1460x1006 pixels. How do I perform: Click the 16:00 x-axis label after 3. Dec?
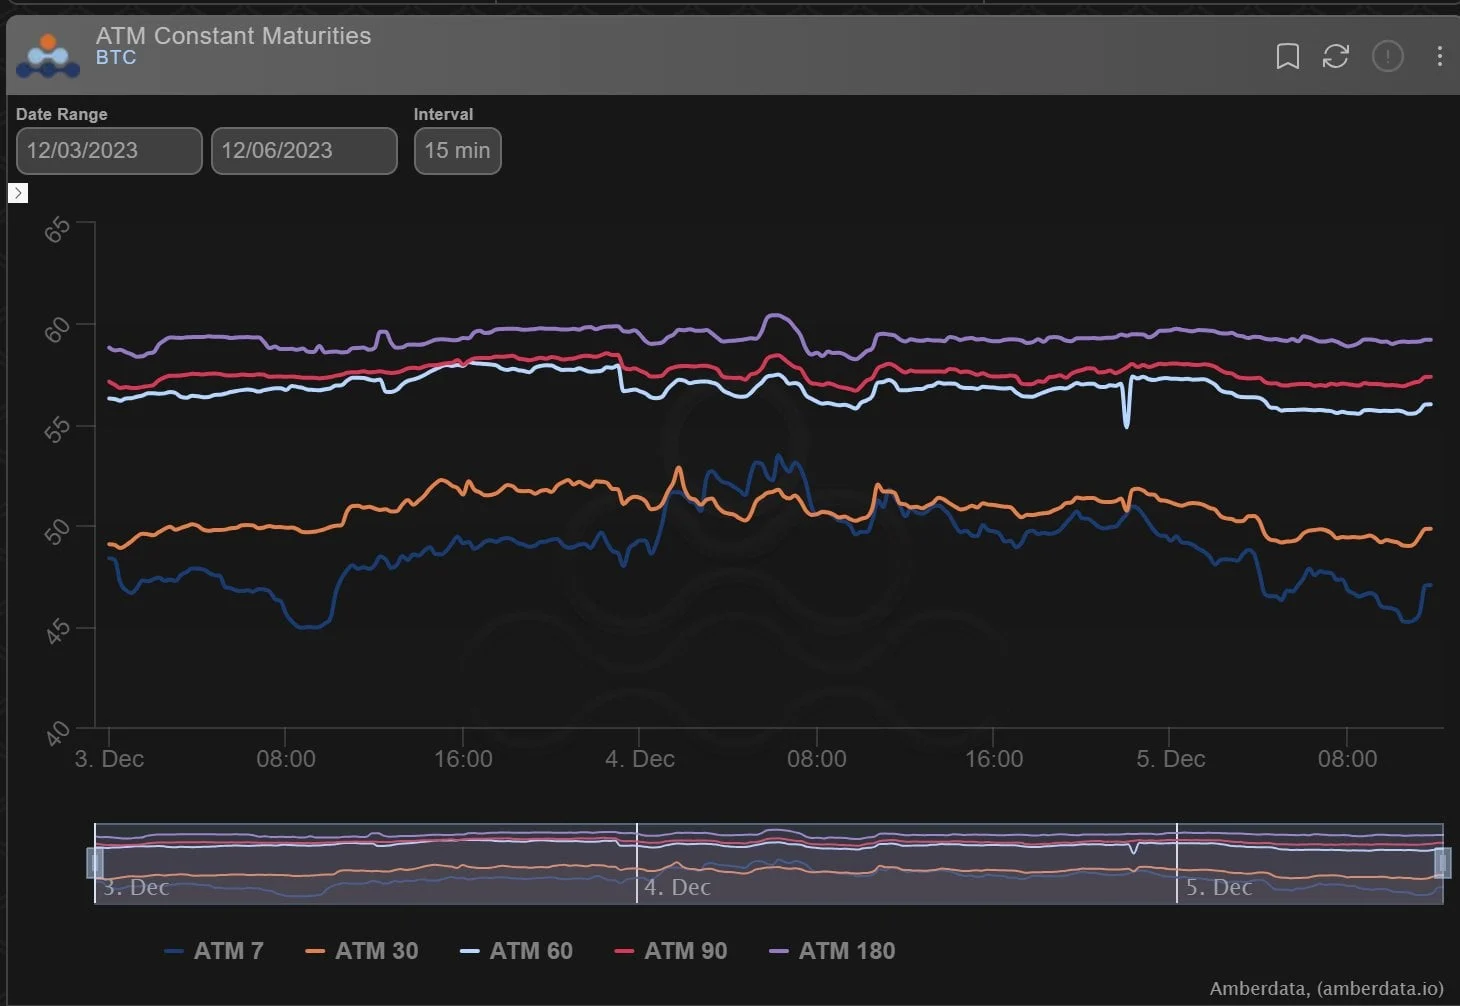(x=463, y=759)
